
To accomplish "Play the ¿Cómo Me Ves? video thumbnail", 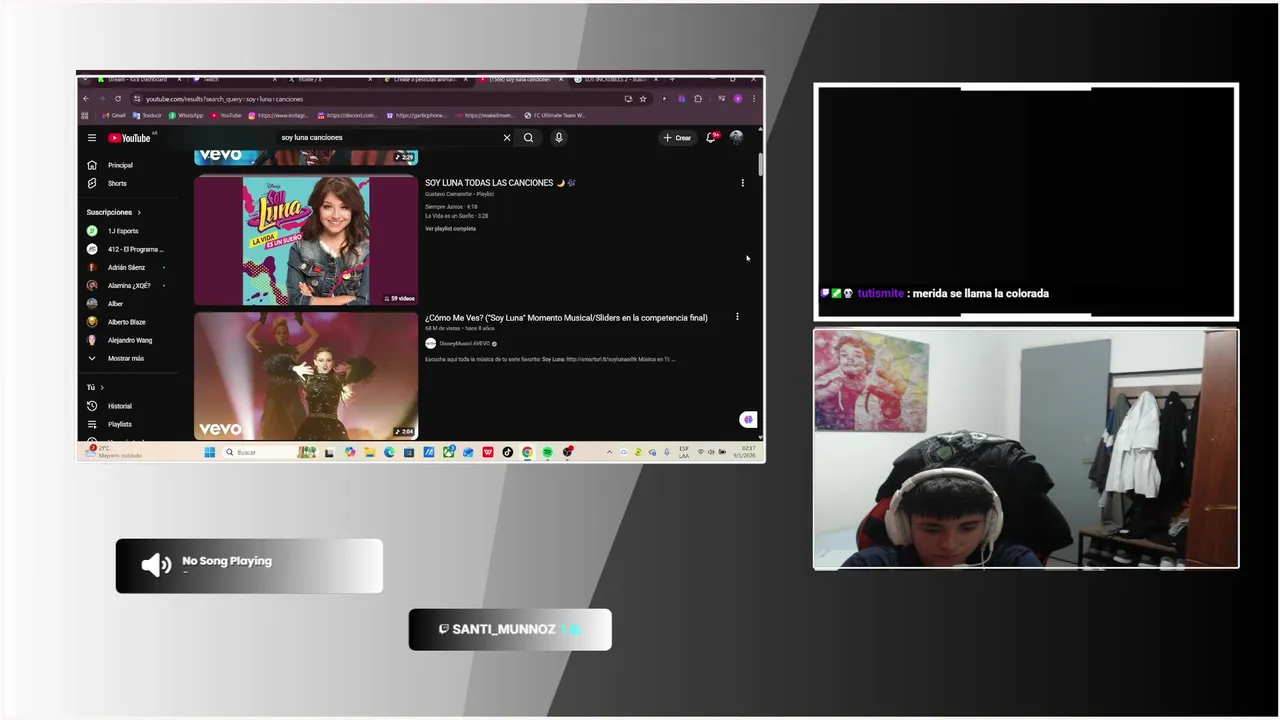I will 306,376.
